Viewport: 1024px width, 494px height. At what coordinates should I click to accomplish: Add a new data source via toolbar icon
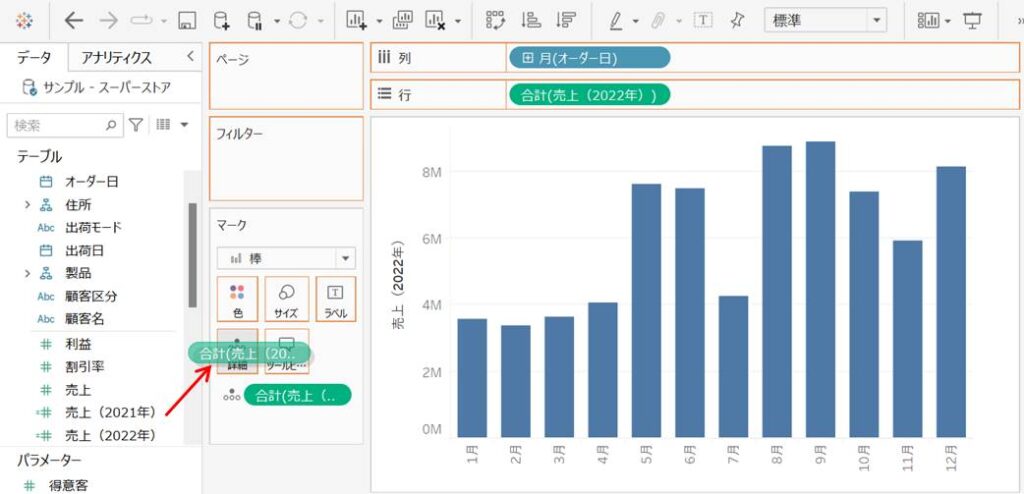coord(221,21)
